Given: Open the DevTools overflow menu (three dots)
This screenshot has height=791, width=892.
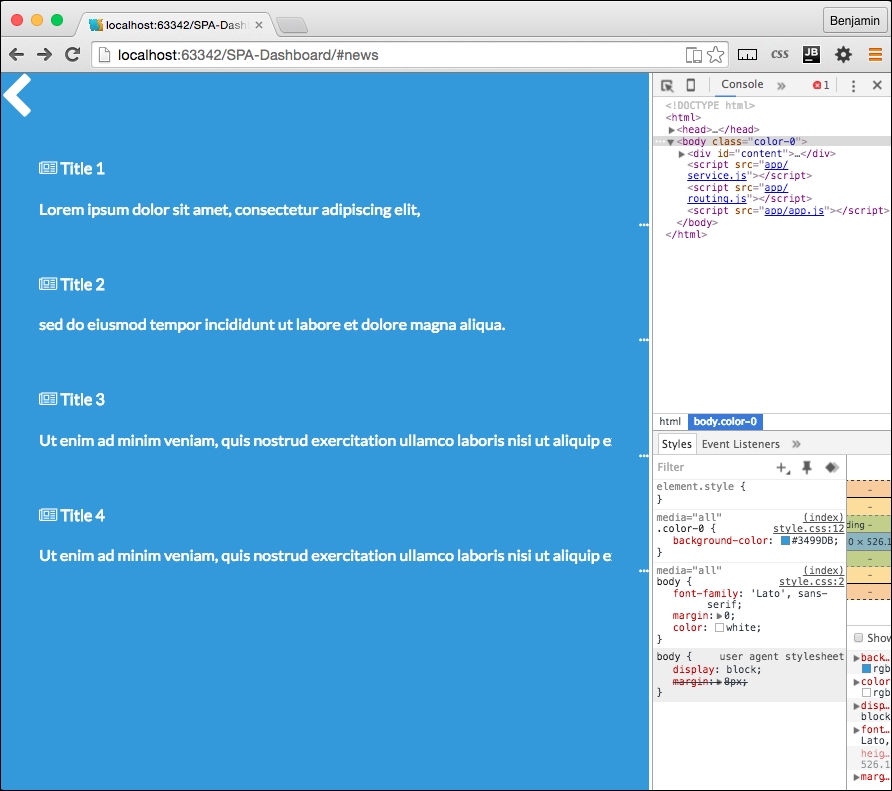Looking at the screenshot, I should tap(853, 85).
